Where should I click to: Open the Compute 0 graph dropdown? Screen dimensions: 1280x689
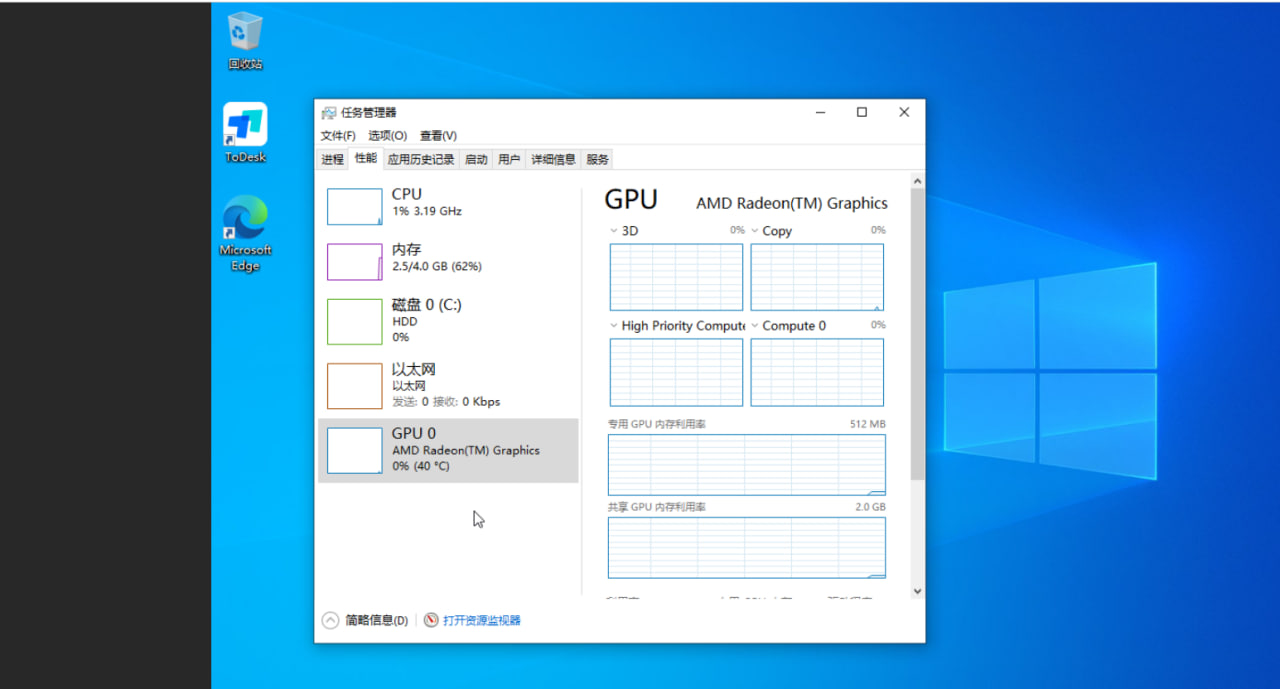(x=755, y=326)
